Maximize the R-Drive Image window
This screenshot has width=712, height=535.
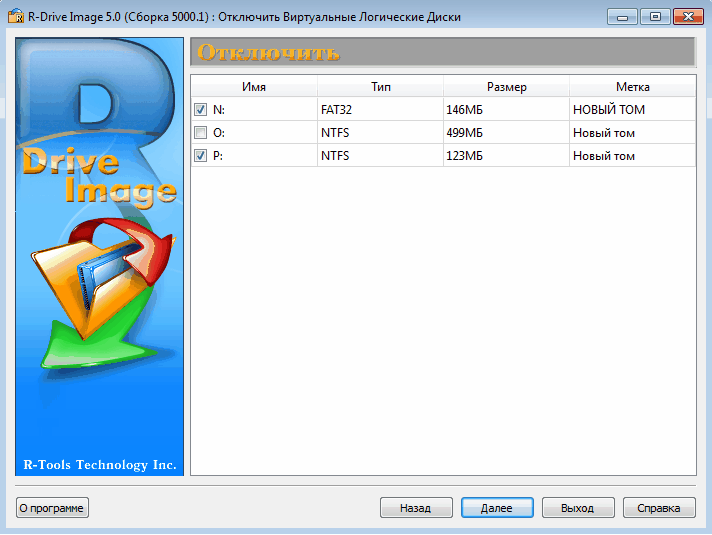tap(655, 17)
